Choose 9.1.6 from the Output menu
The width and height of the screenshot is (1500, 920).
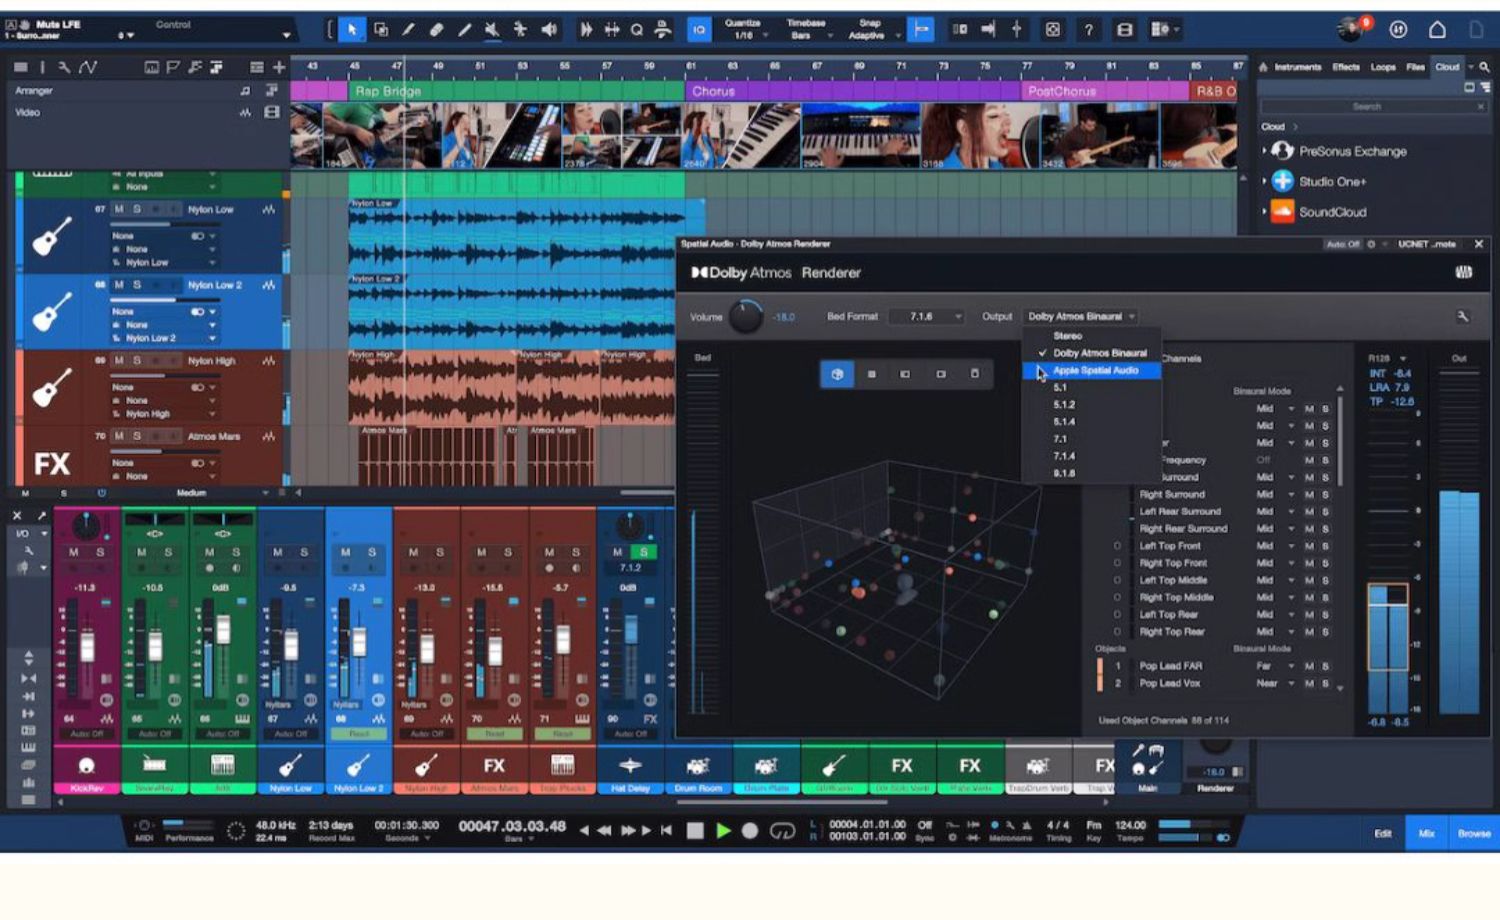pyautogui.click(x=1064, y=473)
